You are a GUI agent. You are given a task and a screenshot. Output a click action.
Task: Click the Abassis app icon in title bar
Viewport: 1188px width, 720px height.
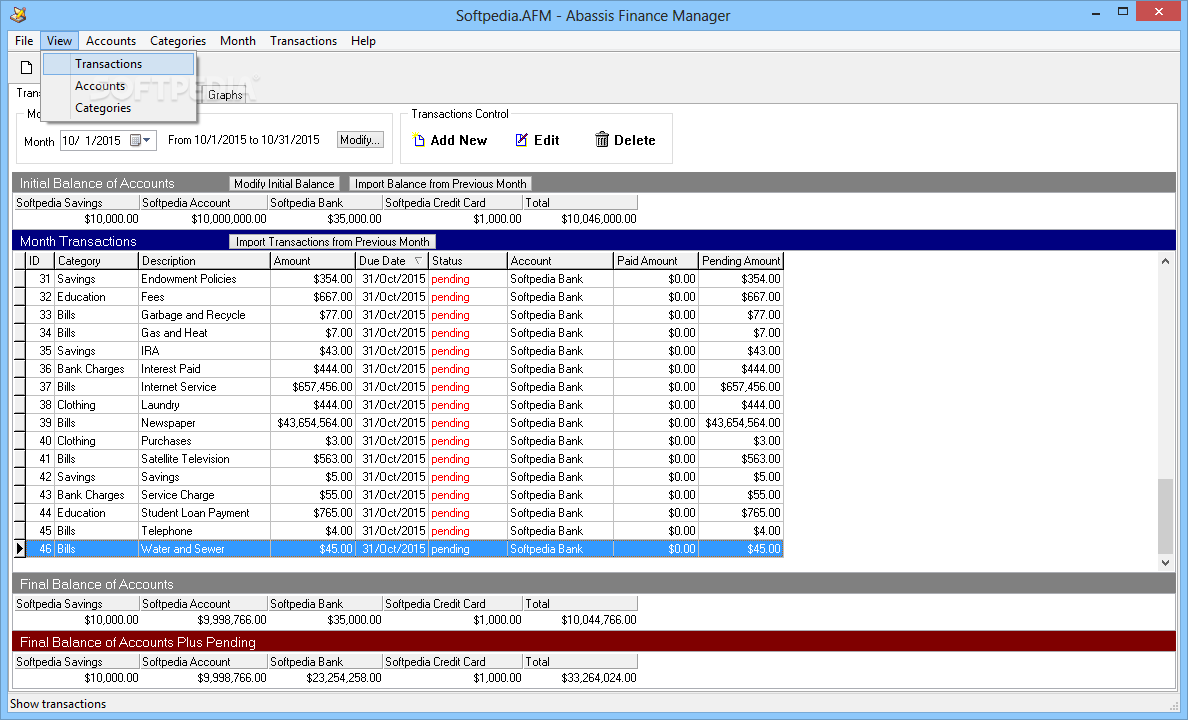tap(18, 14)
